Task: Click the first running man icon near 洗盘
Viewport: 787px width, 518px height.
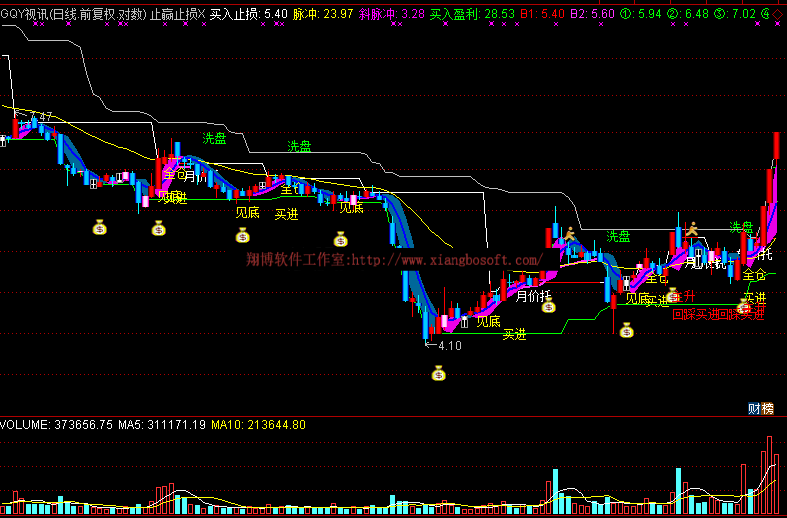Action: click(x=569, y=236)
